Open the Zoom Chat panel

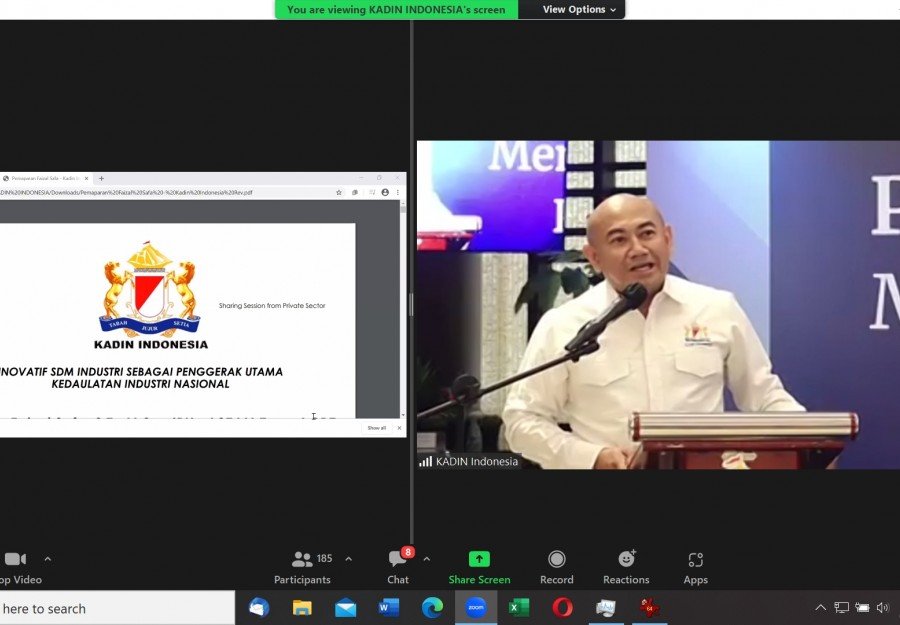point(398,567)
